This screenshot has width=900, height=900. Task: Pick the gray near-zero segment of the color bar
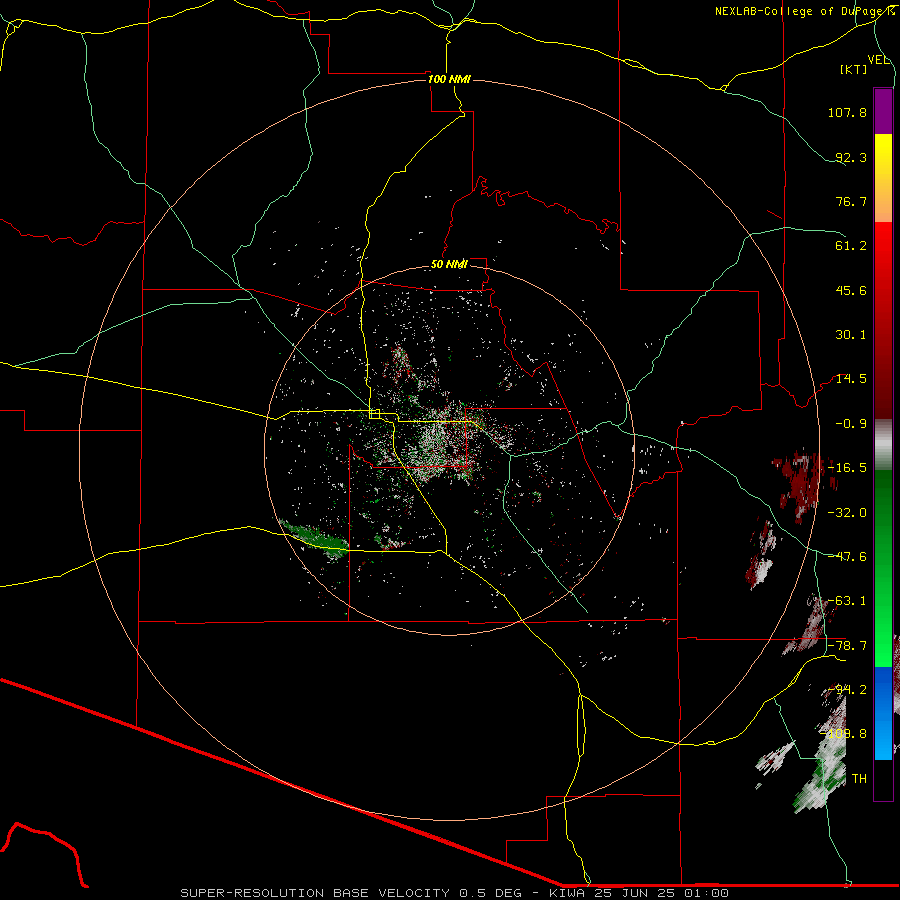click(x=883, y=445)
